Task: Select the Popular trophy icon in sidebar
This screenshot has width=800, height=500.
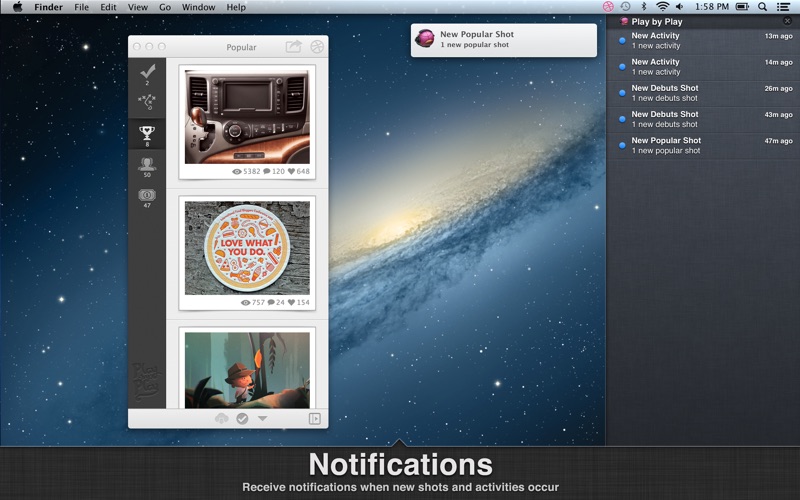Action: [x=147, y=134]
